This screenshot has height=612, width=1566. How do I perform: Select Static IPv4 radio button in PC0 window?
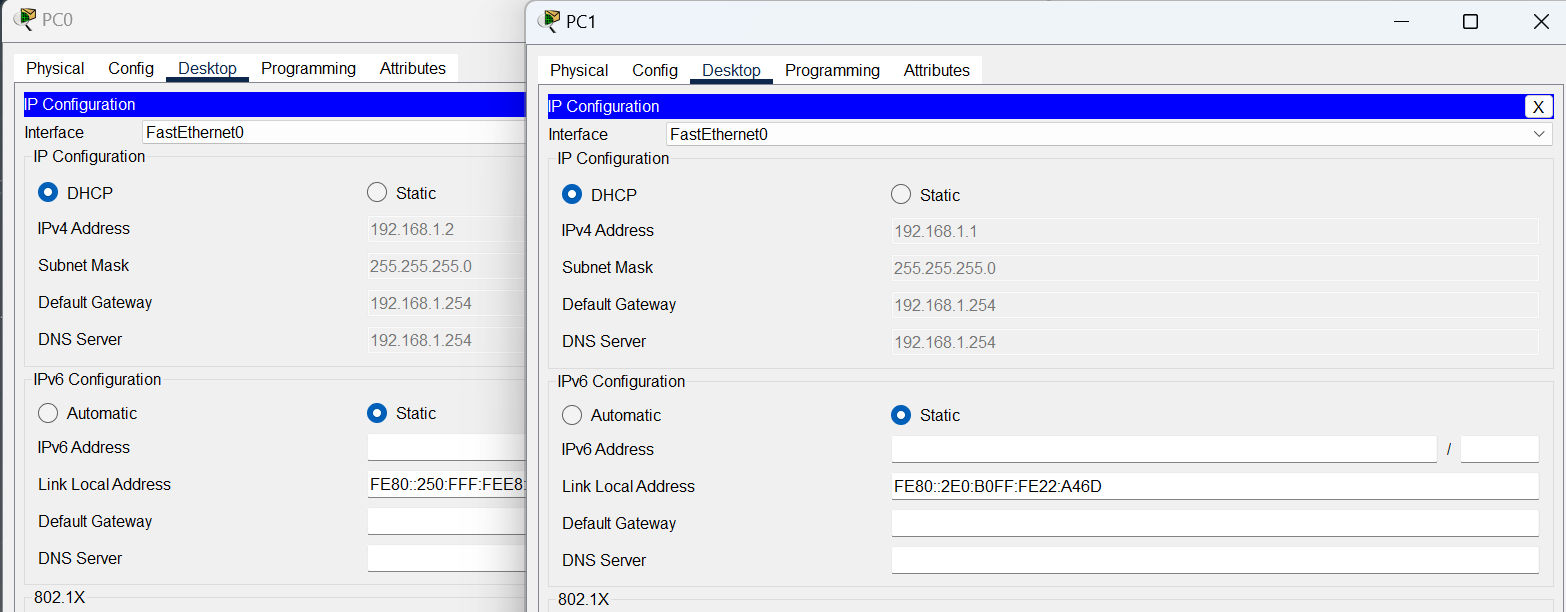pyautogui.click(x=377, y=192)
